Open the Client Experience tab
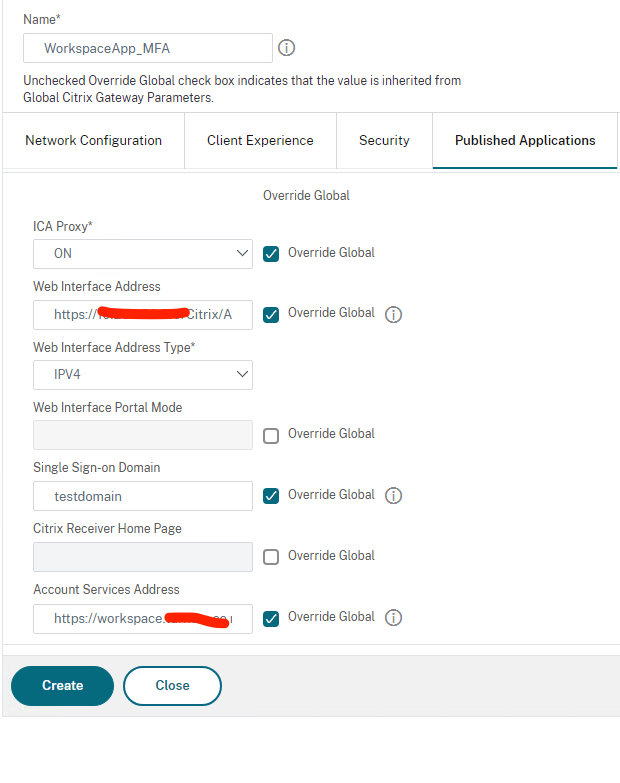Screen dimensions: 620x783 pyautogui.click(x=260, y=141)
